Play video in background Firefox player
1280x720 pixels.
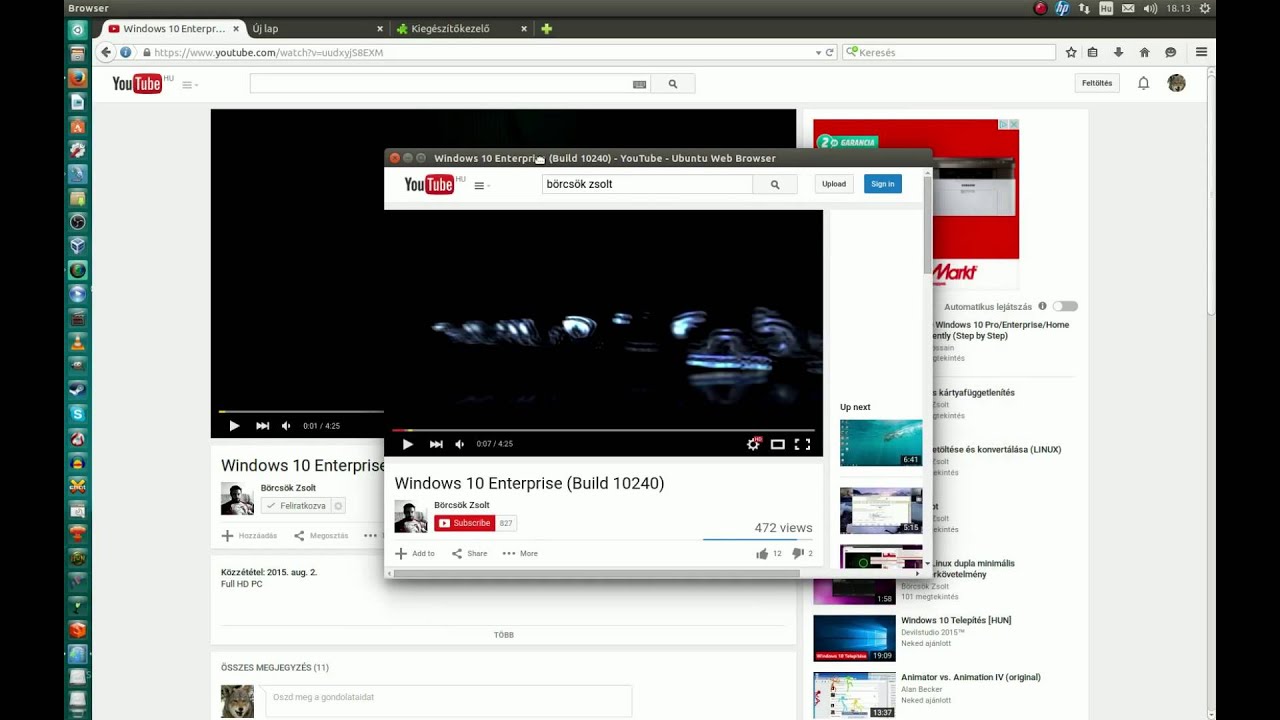(x=234, y=426)
